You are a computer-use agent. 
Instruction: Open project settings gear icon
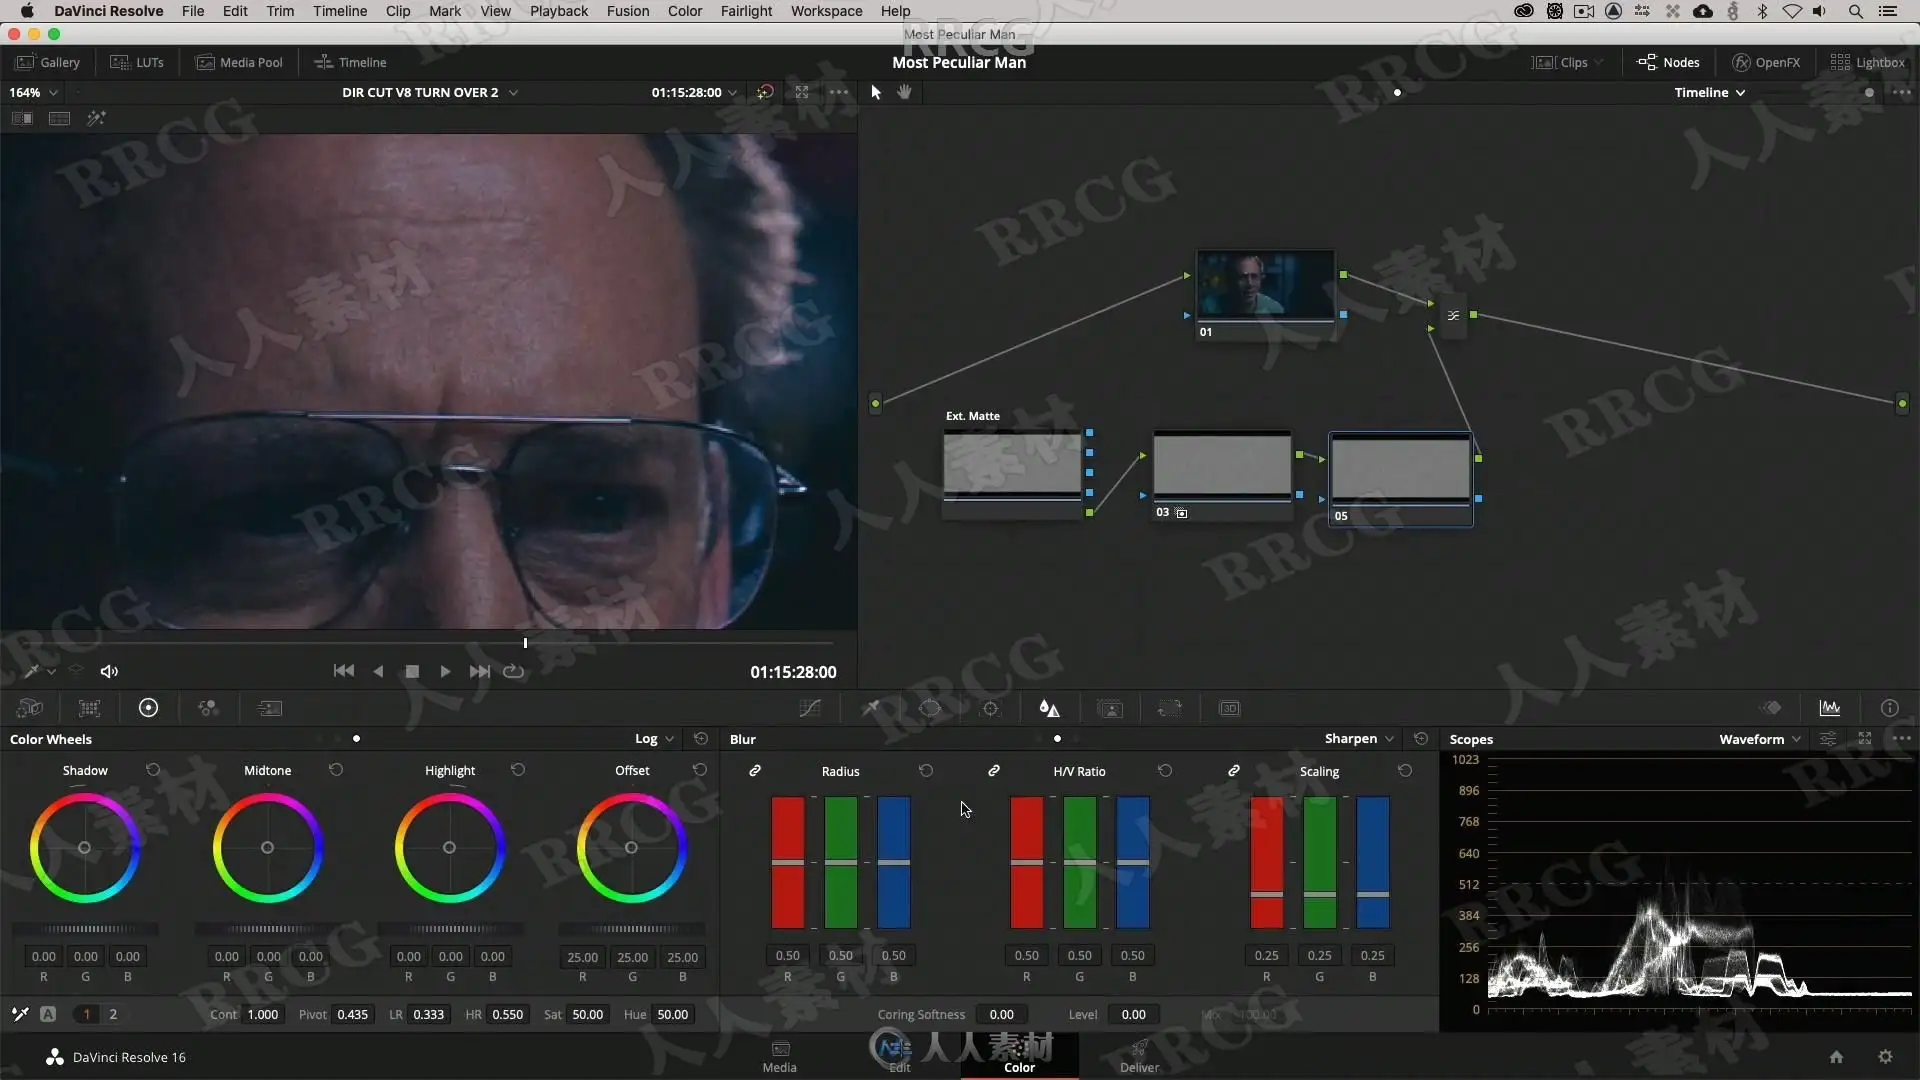[x=1885, y=1057]
